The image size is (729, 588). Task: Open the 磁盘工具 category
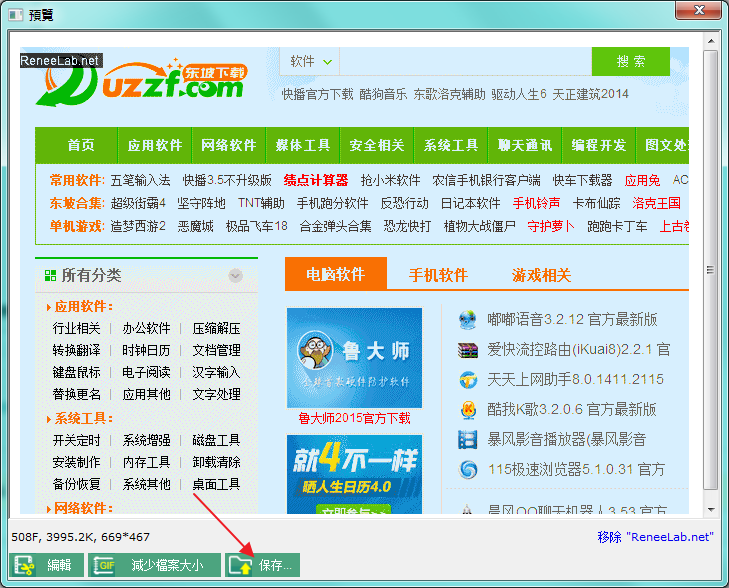(217, 440)
